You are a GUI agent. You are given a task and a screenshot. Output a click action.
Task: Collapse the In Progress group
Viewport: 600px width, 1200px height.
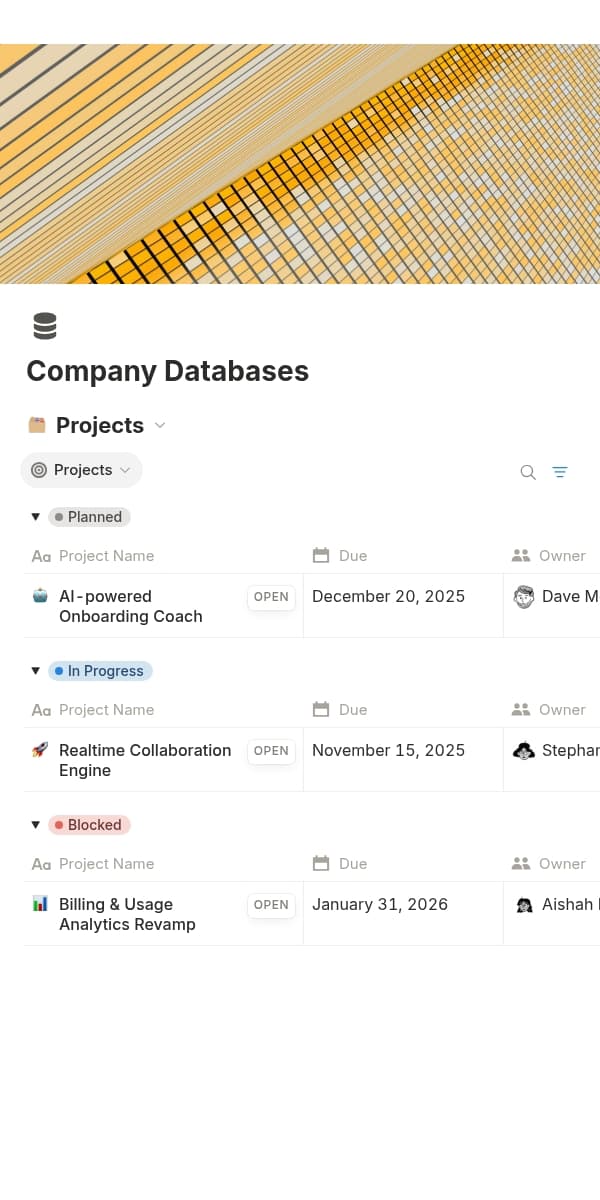(x=35, y=670)
